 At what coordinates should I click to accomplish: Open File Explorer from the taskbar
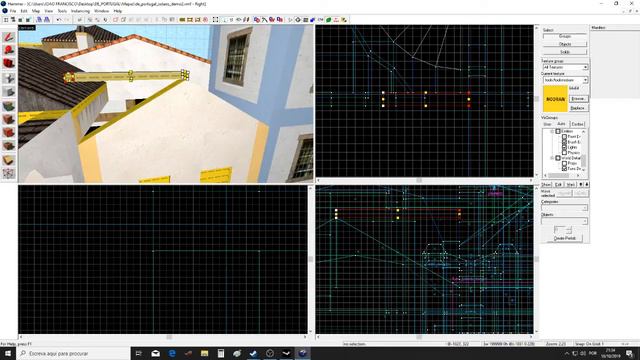(204, 353)
